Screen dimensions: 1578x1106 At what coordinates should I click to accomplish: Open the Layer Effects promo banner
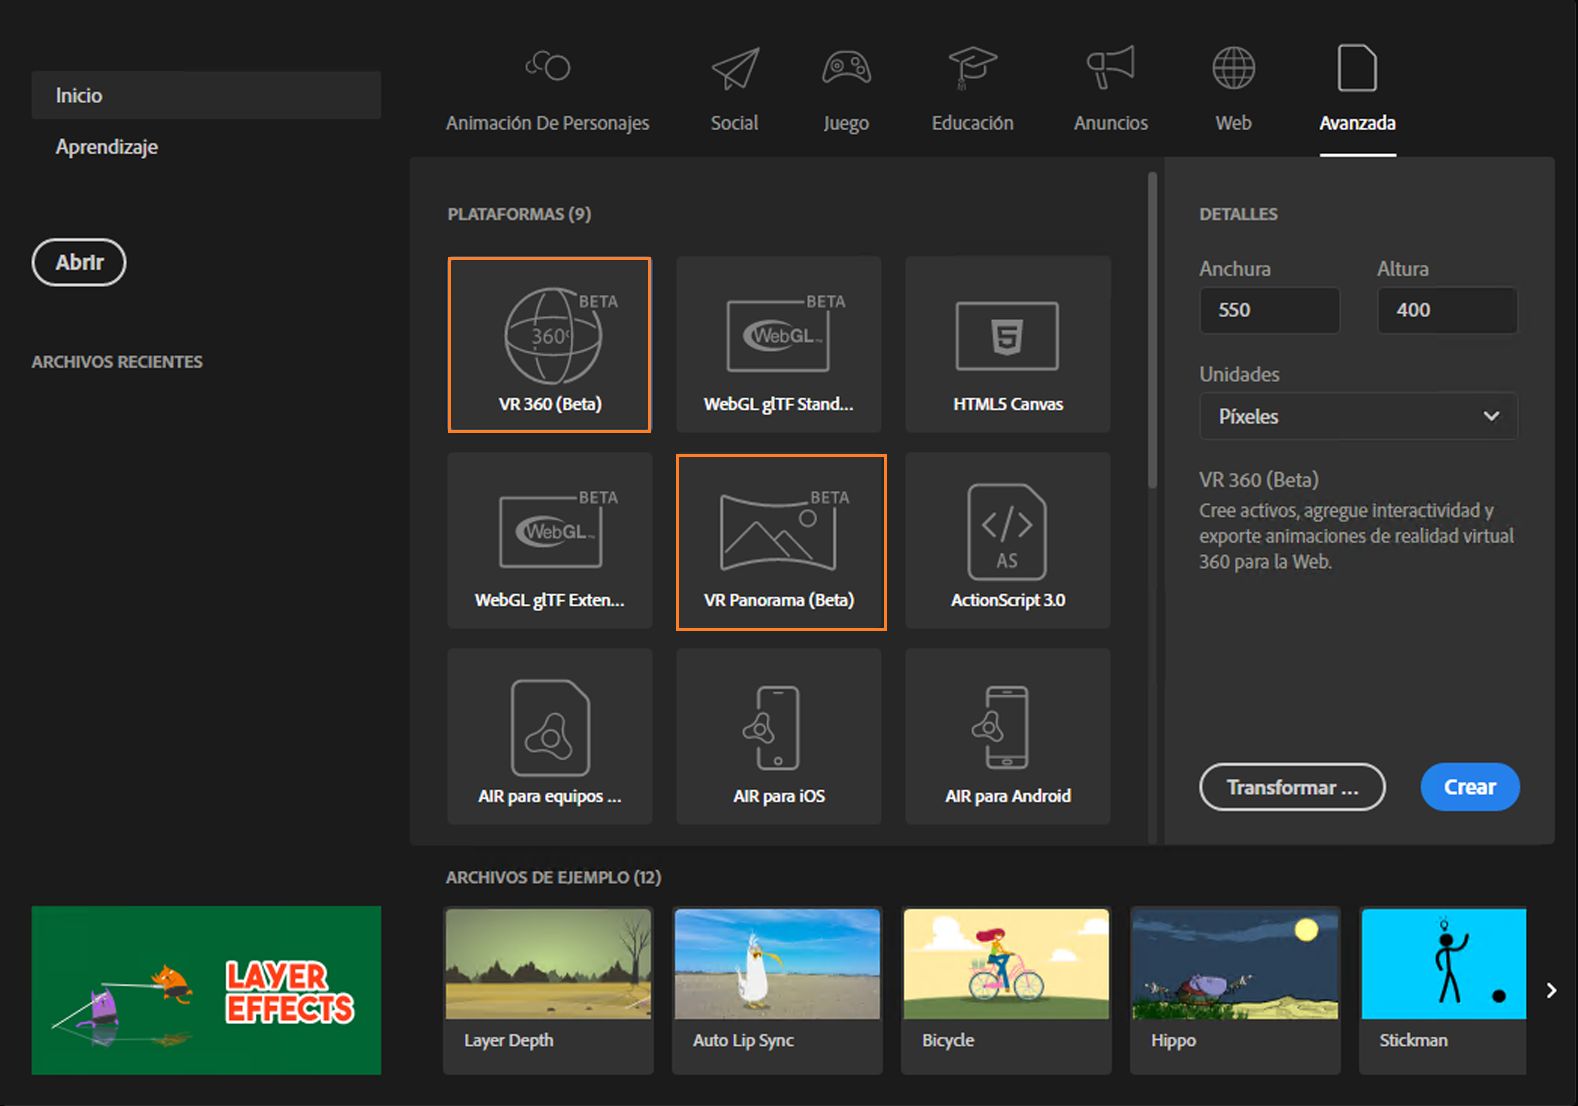click(206, 990)
